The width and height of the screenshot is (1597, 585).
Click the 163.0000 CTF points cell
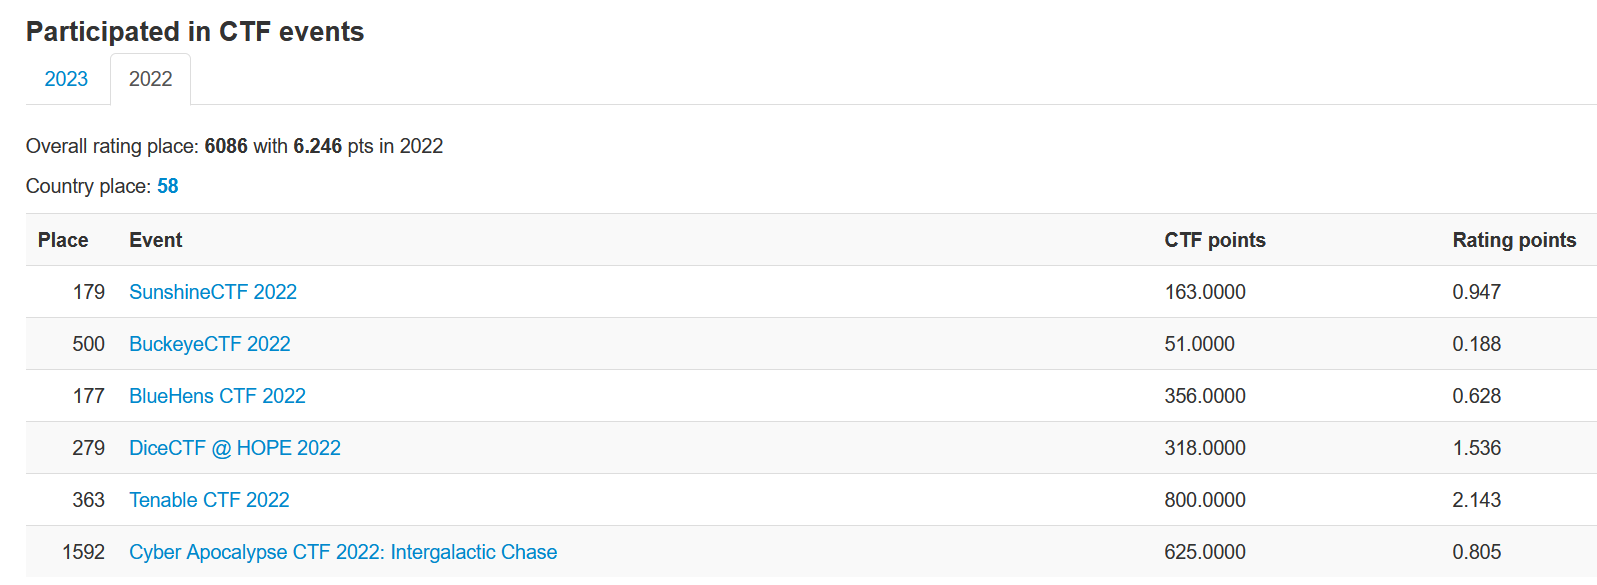(1205, 292)
